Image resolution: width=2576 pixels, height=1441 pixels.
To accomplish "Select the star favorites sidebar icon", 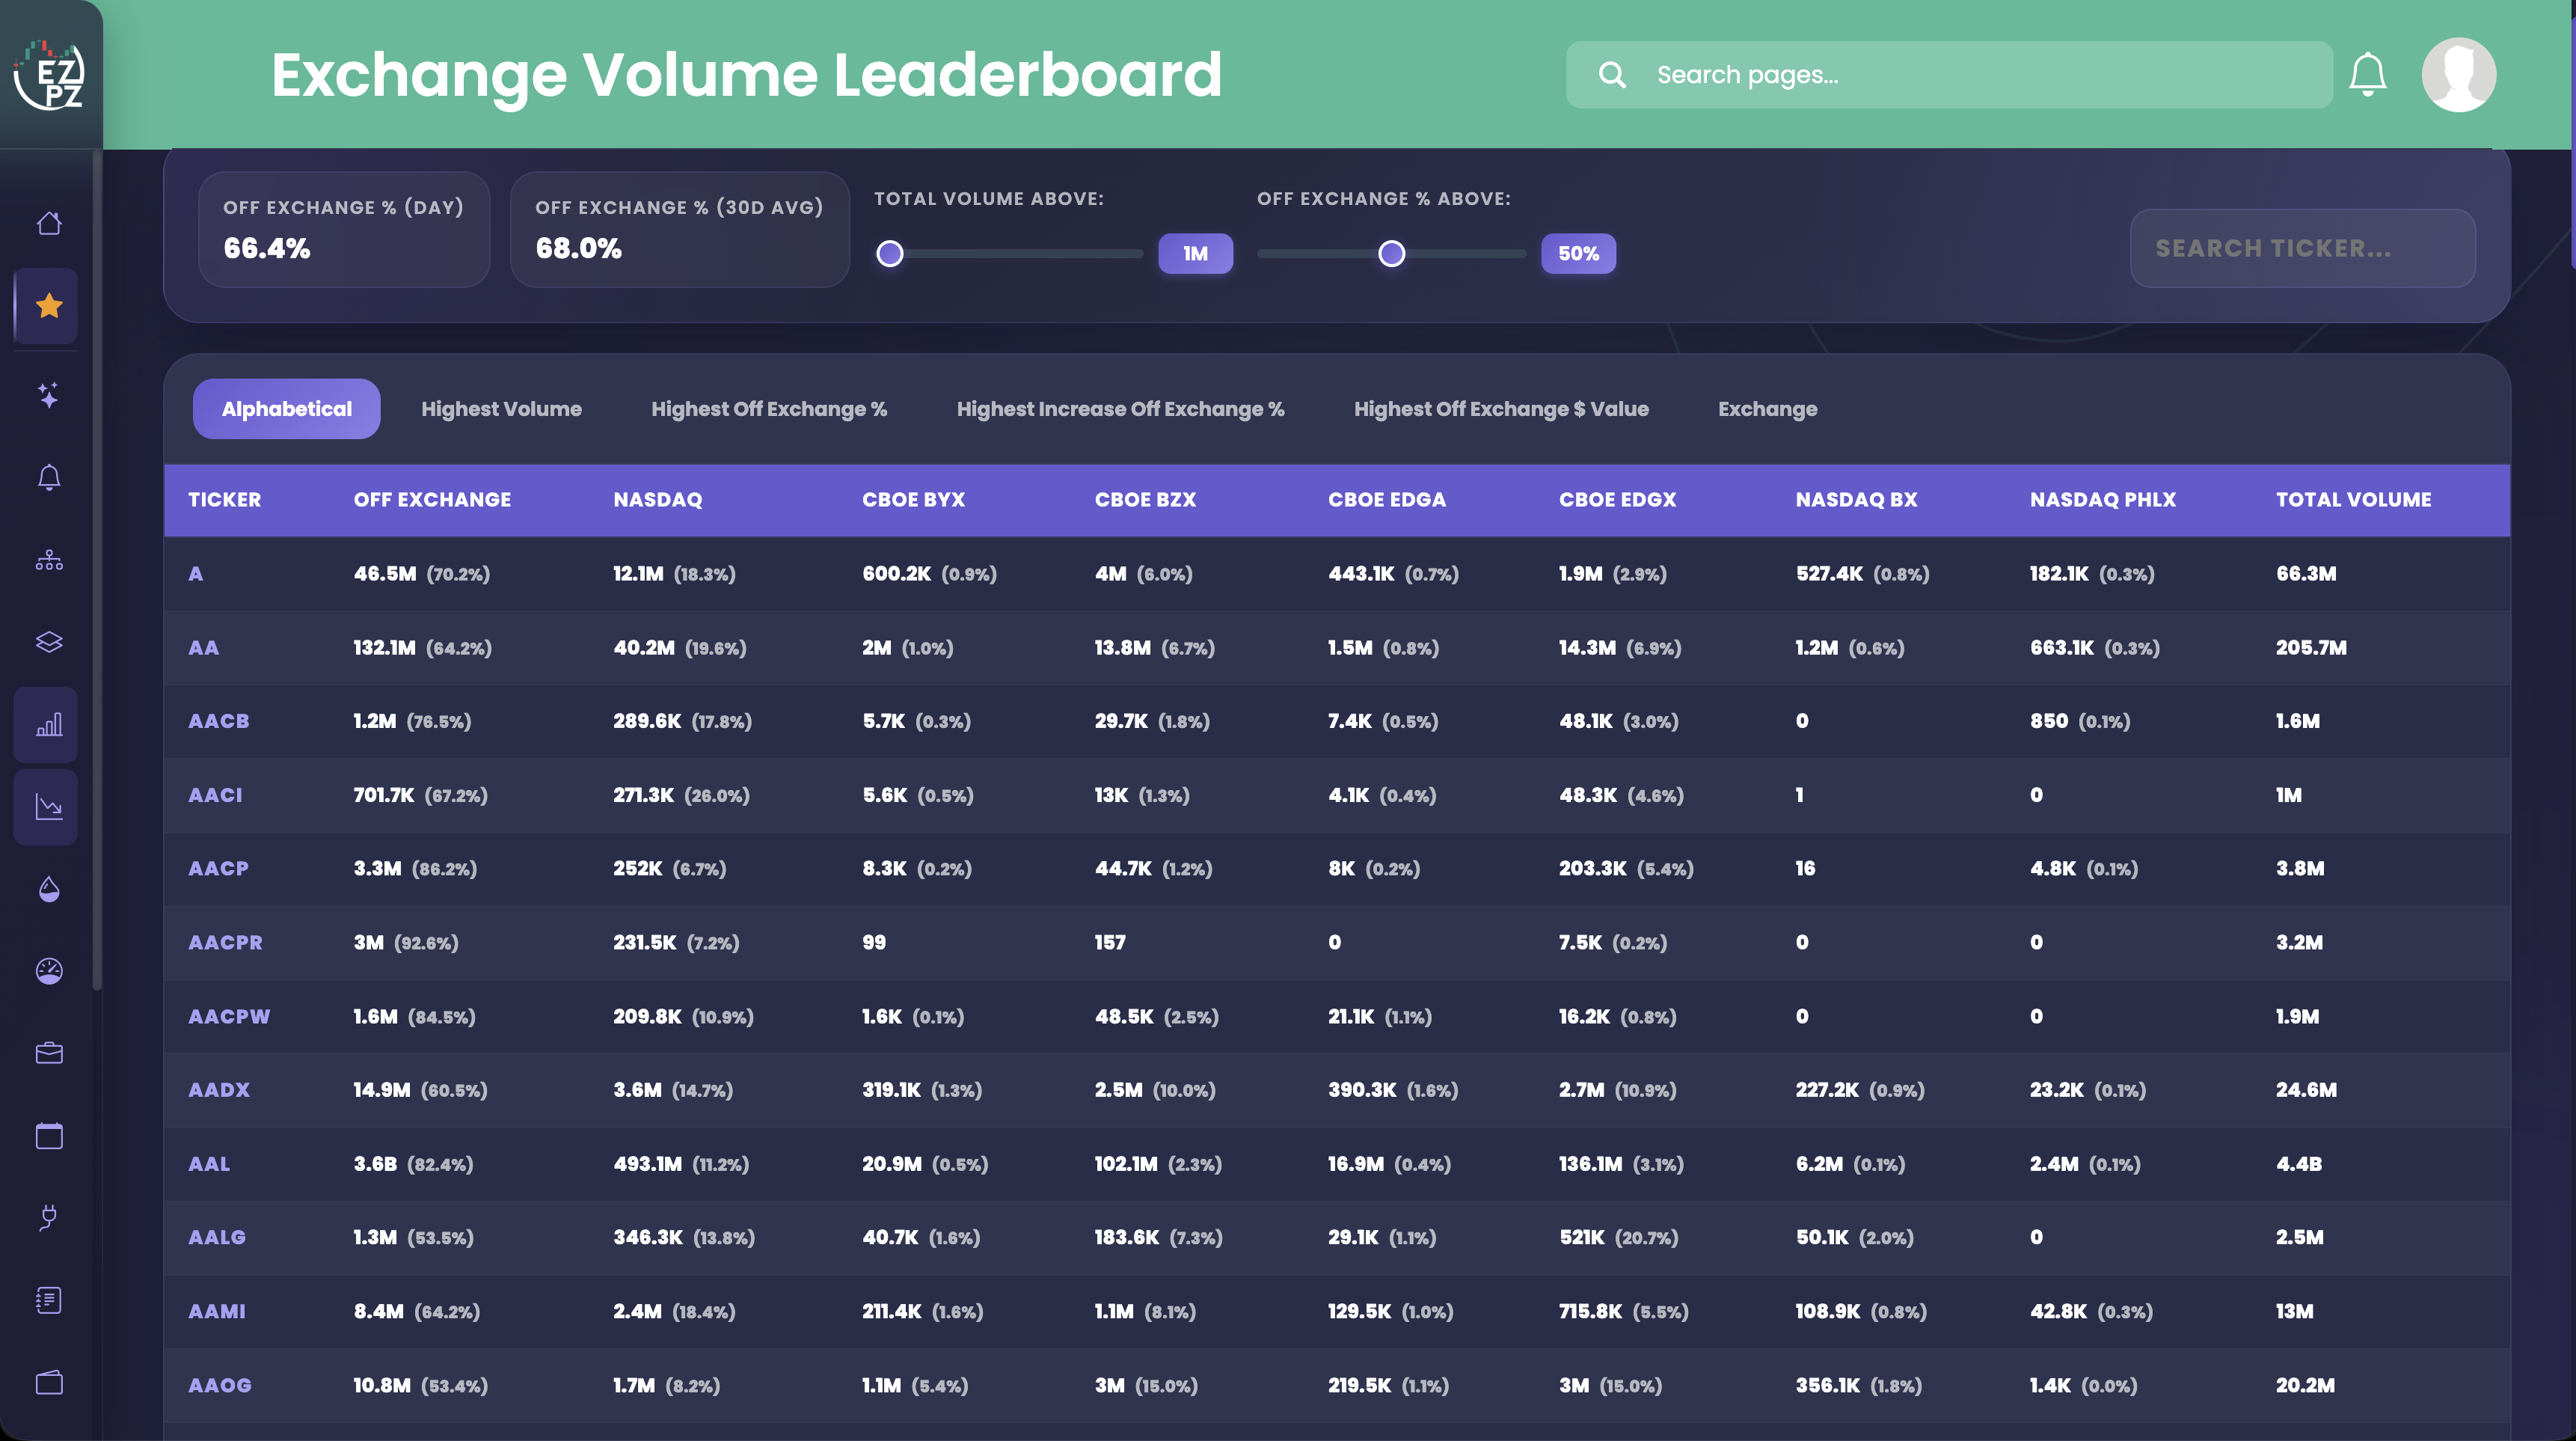I will click(49, 306).
